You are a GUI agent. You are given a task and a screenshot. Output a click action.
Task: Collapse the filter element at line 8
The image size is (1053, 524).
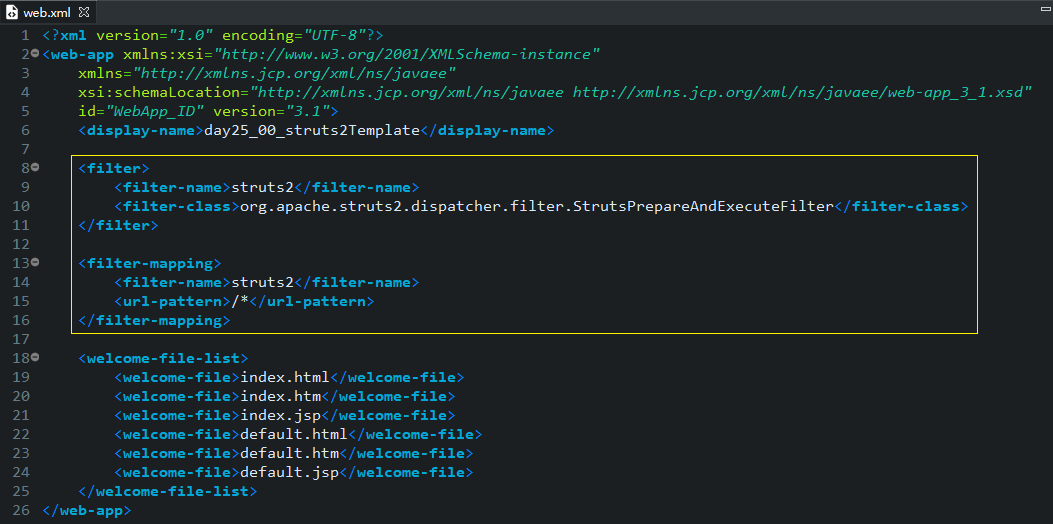[x=35, y=167]
